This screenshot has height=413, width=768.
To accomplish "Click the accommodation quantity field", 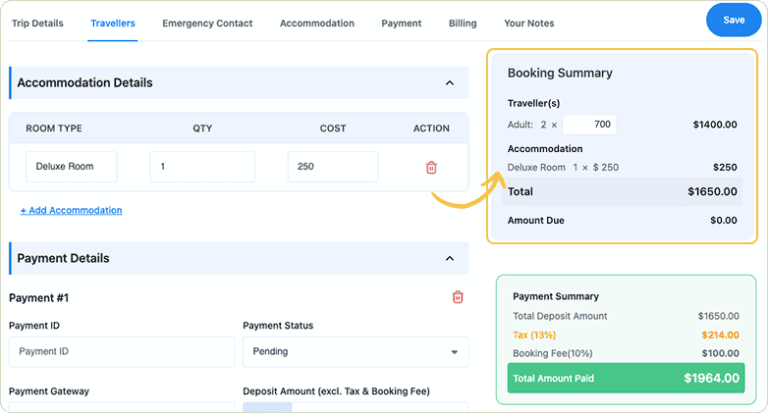I will click(202, 167).
